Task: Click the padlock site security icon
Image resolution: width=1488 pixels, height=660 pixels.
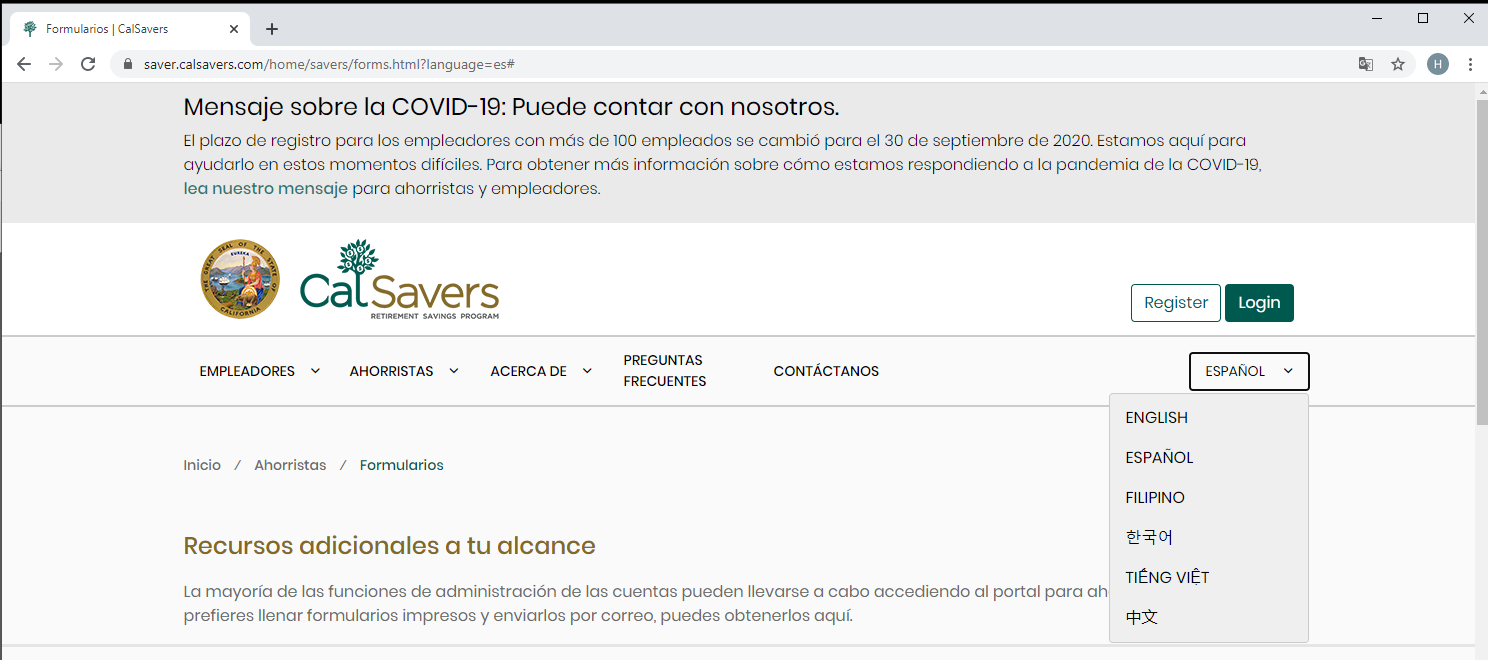Action: (x=127, y=64)
